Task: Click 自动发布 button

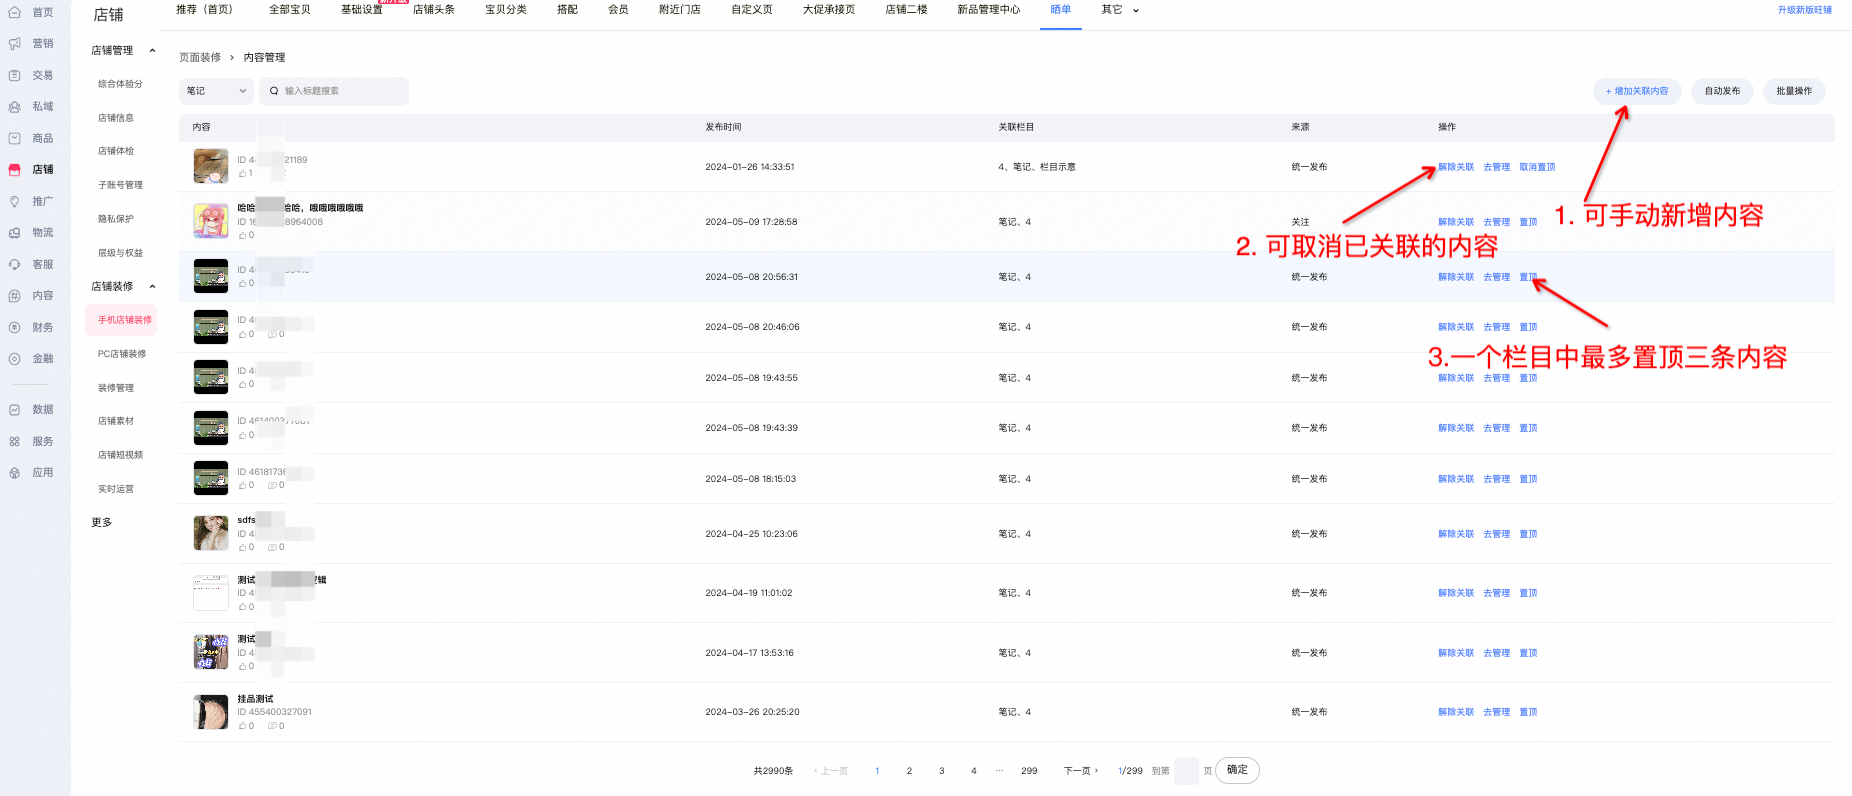Action: tap(1722, 91)
